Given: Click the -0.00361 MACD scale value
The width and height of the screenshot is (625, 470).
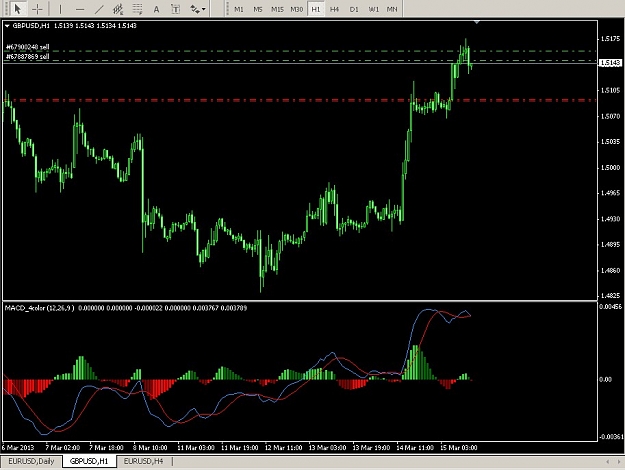Looking at the screenshot, I should [611, 437].
